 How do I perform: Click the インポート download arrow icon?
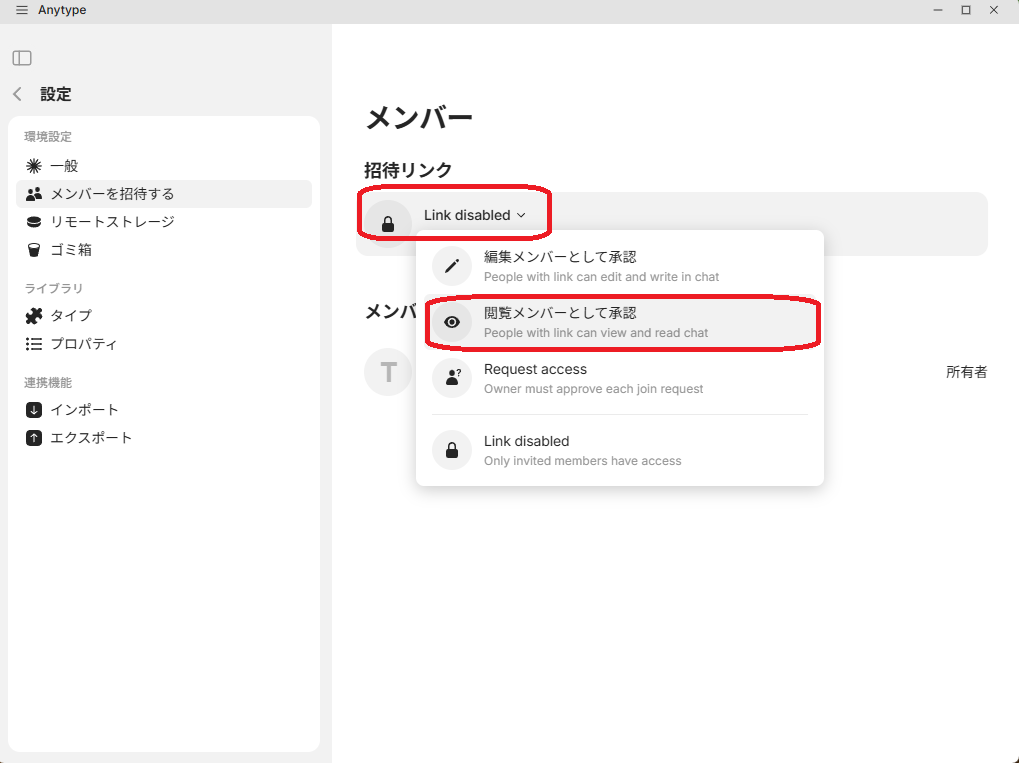[x=34, y=410]
